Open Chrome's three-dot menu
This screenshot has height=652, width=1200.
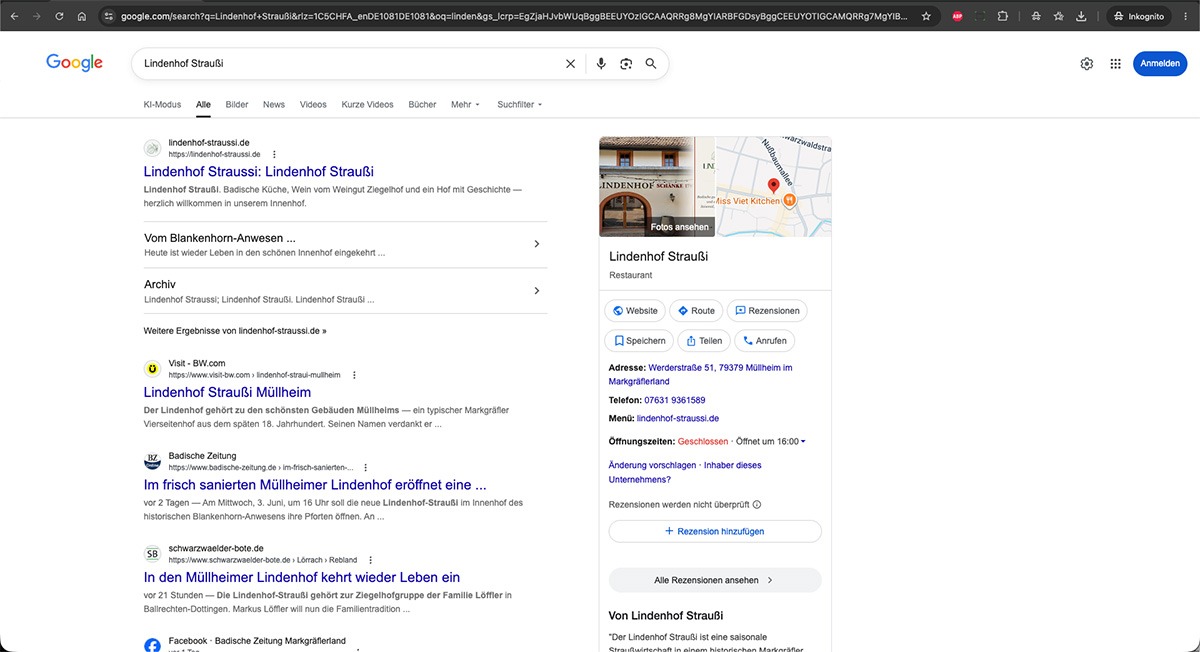pos(1186,17)
